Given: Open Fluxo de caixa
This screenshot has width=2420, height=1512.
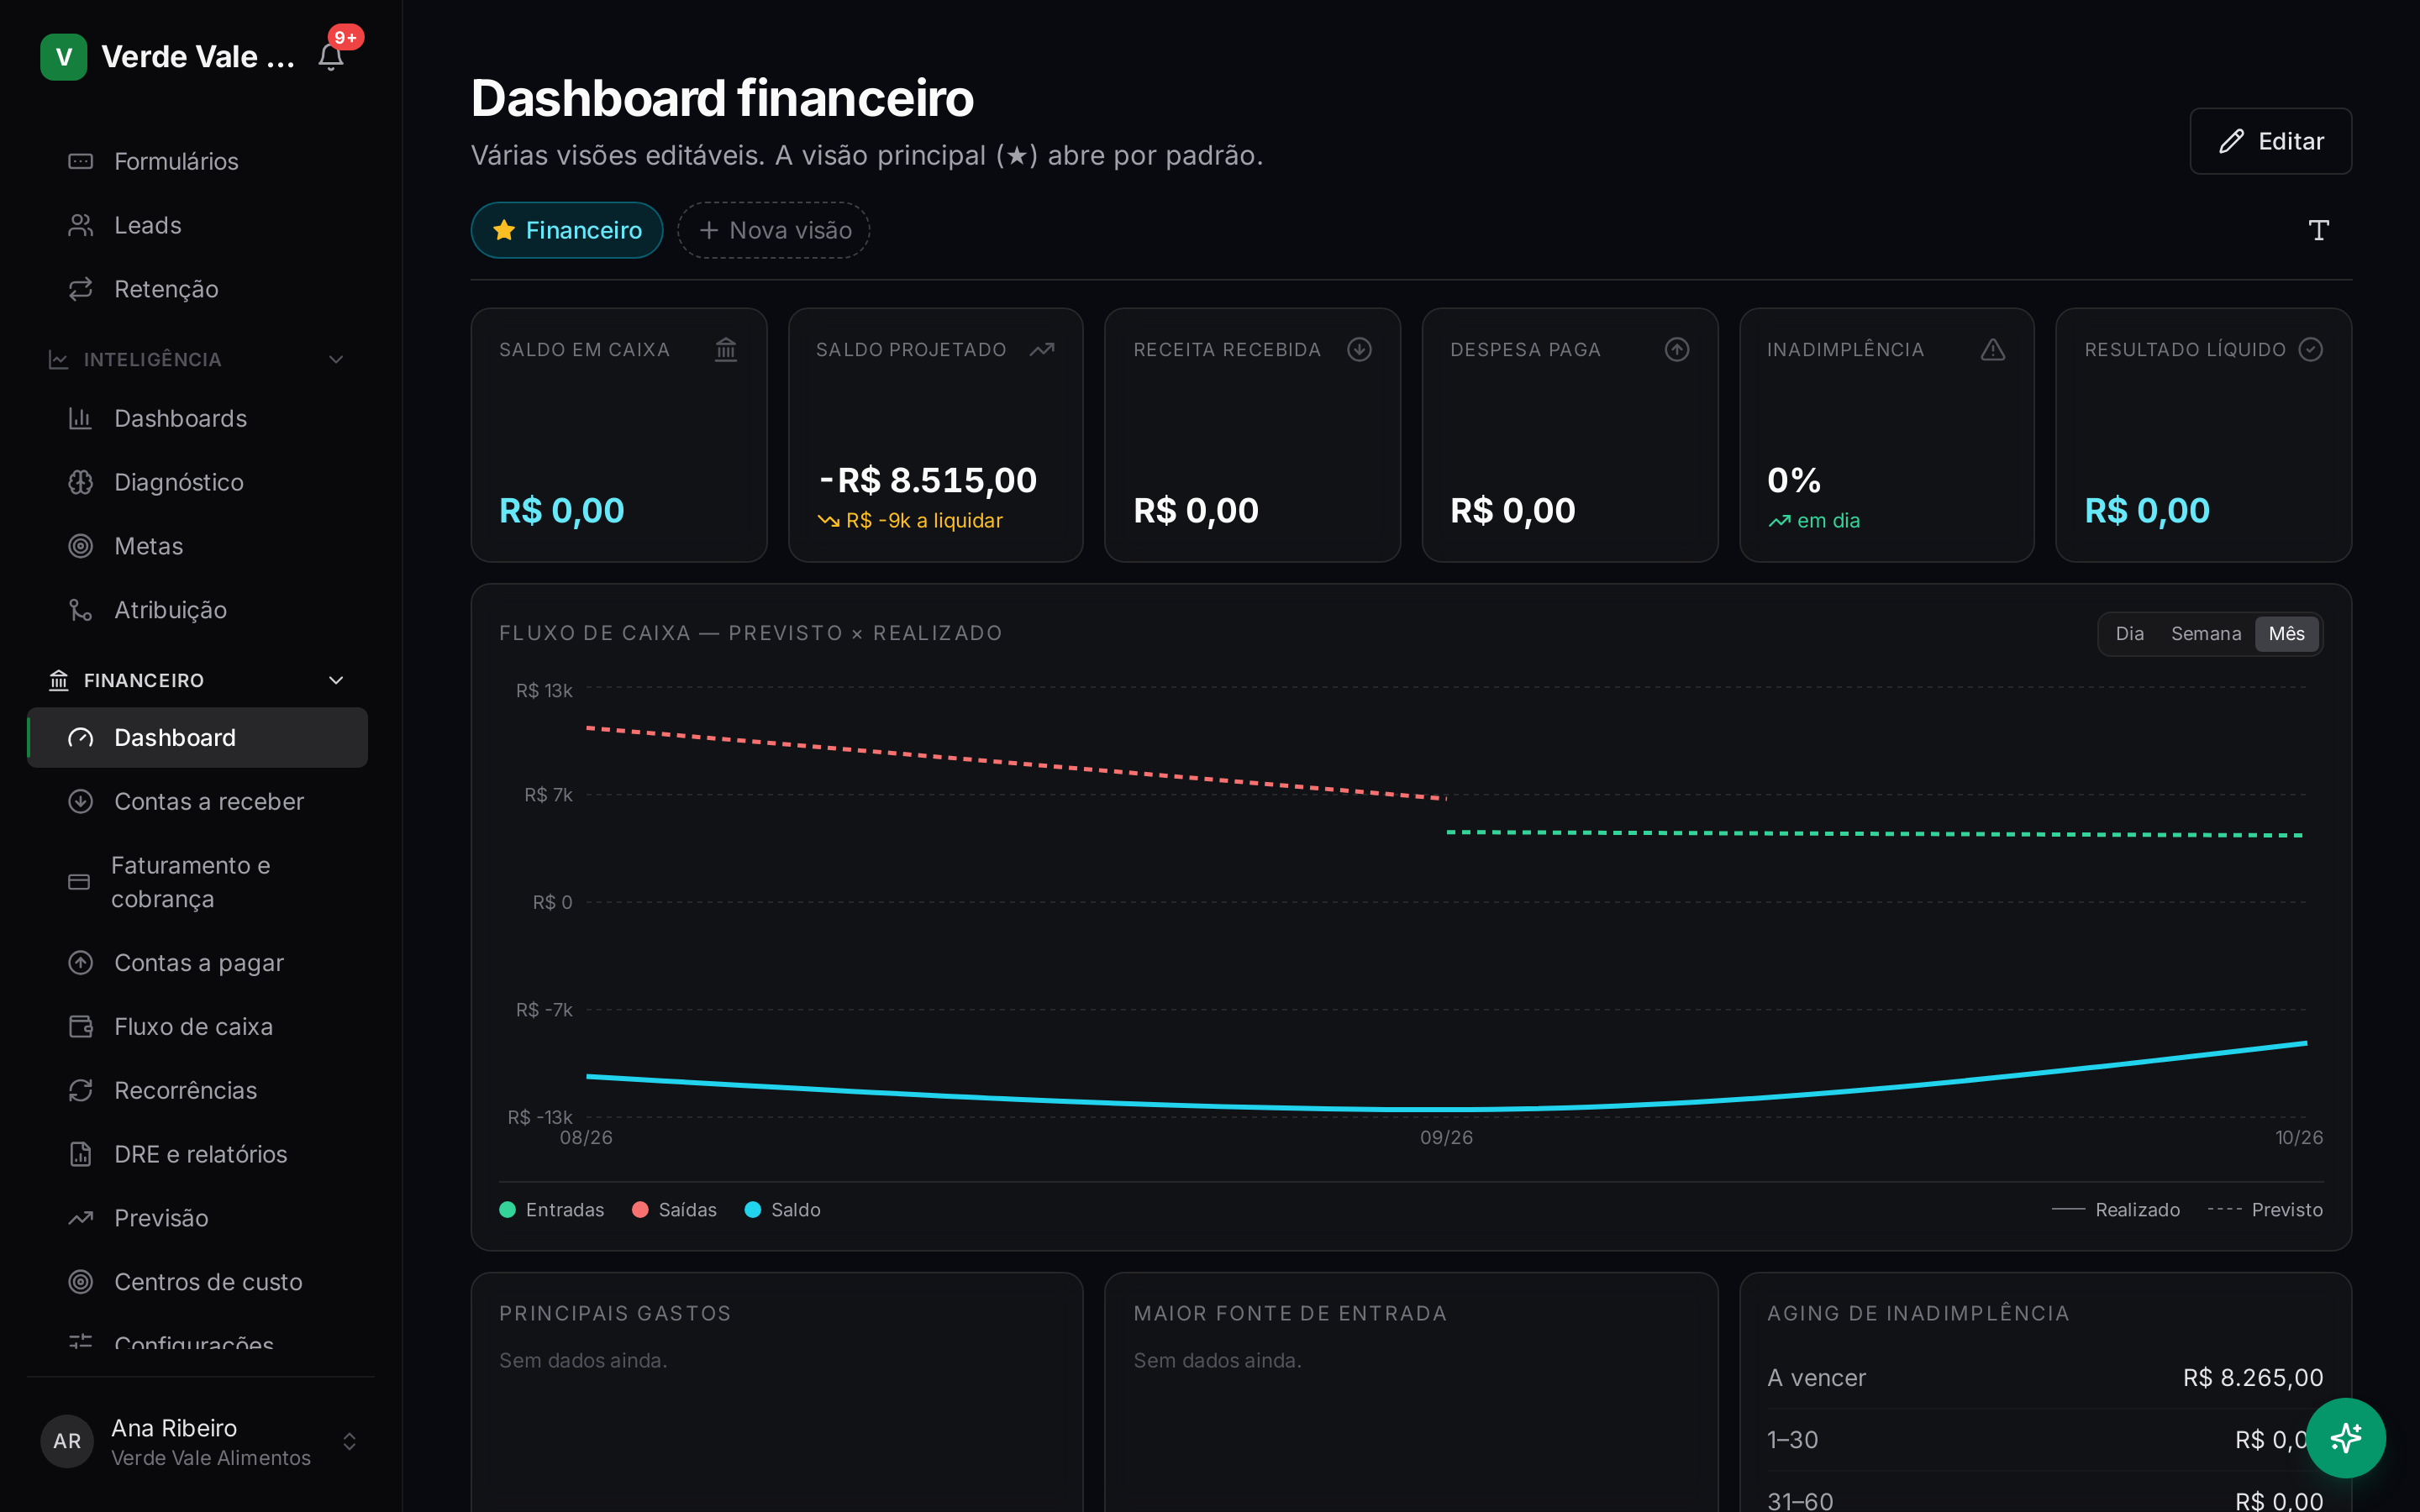Looking at the screenshot, I should [197, 1026].
